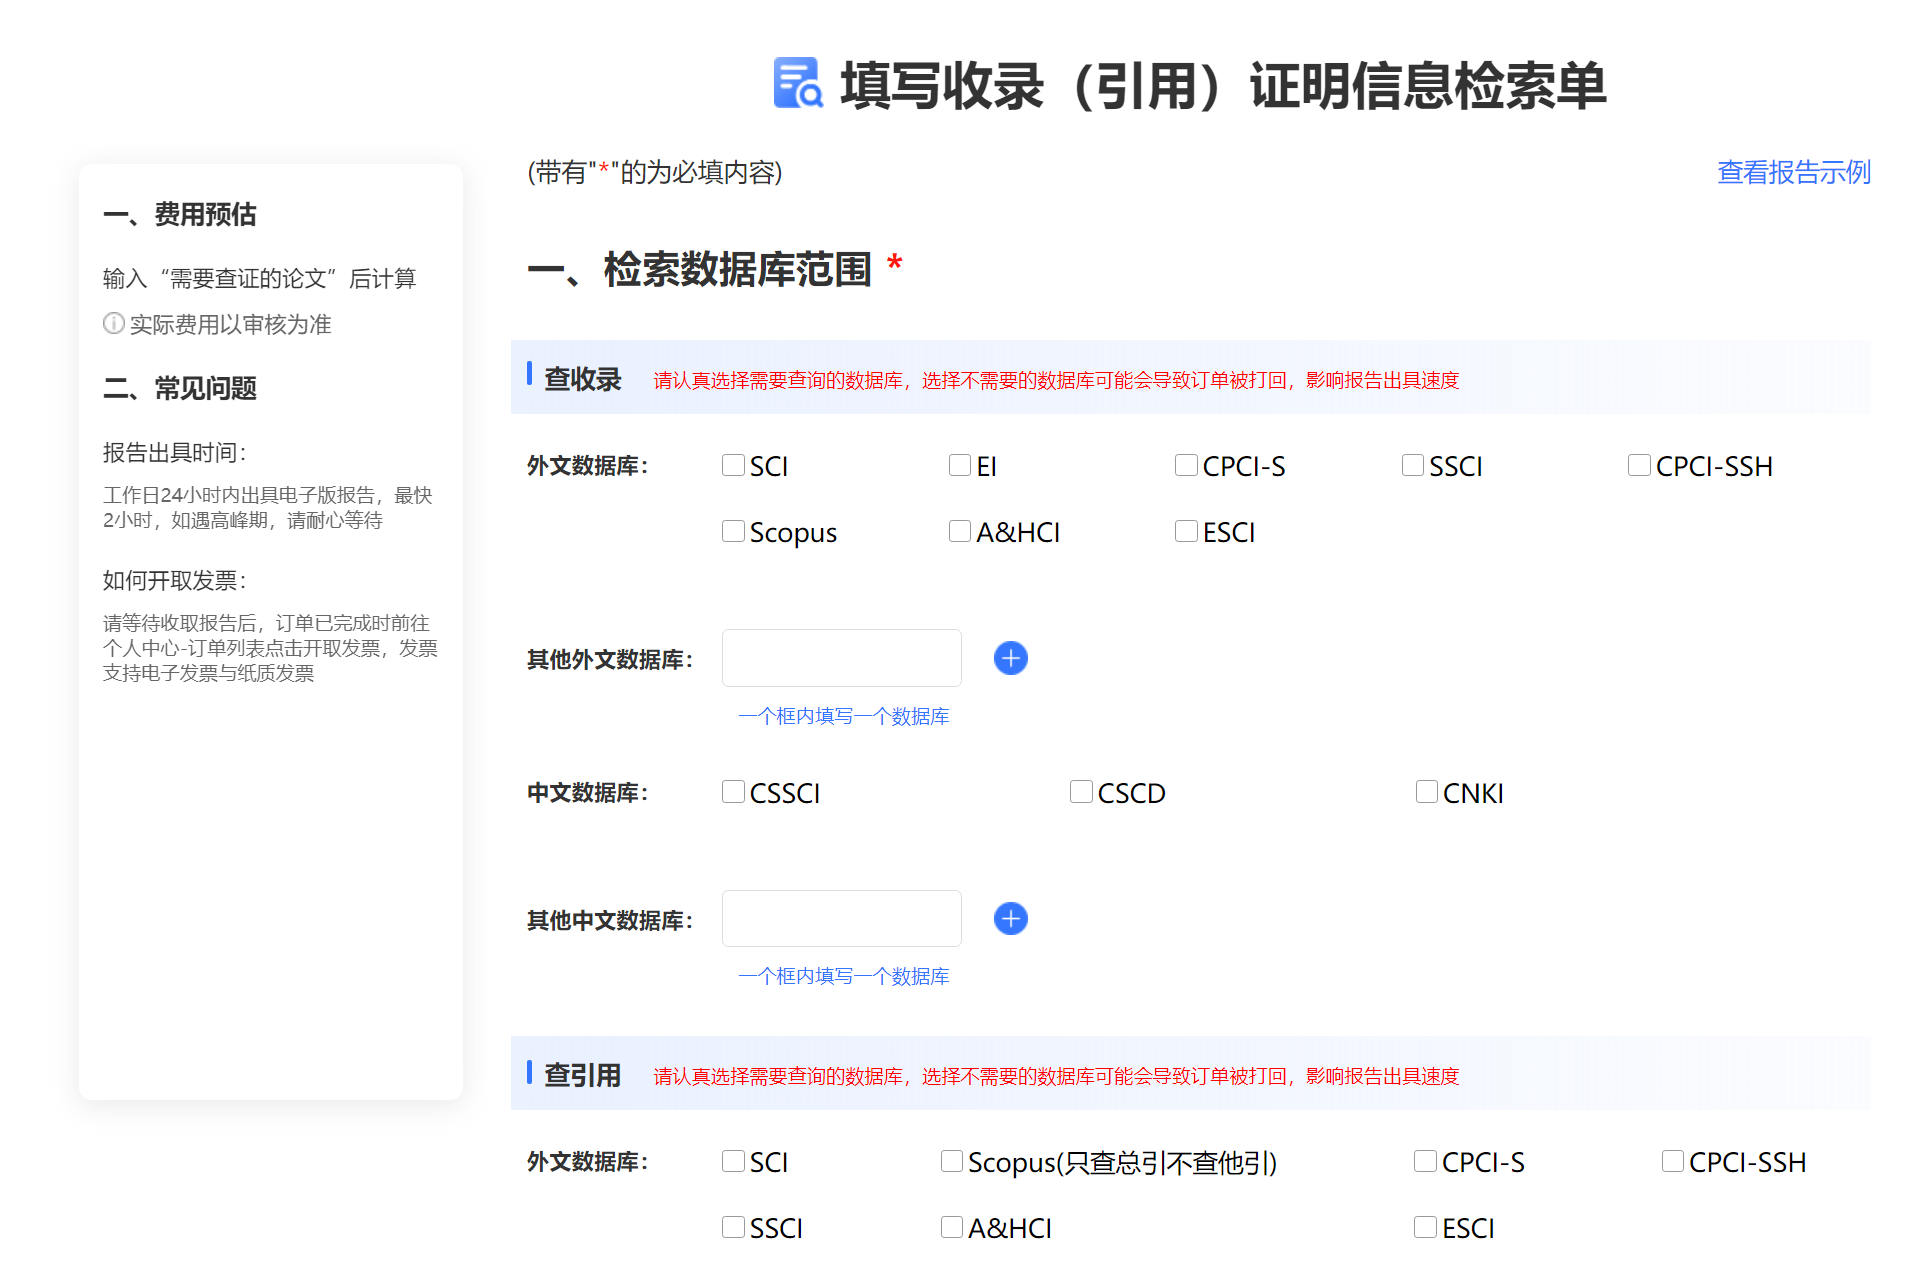1927x1279 pixels.
Task: Enable Scopus checkbox in 查收录 section
Action: point(733,531)
